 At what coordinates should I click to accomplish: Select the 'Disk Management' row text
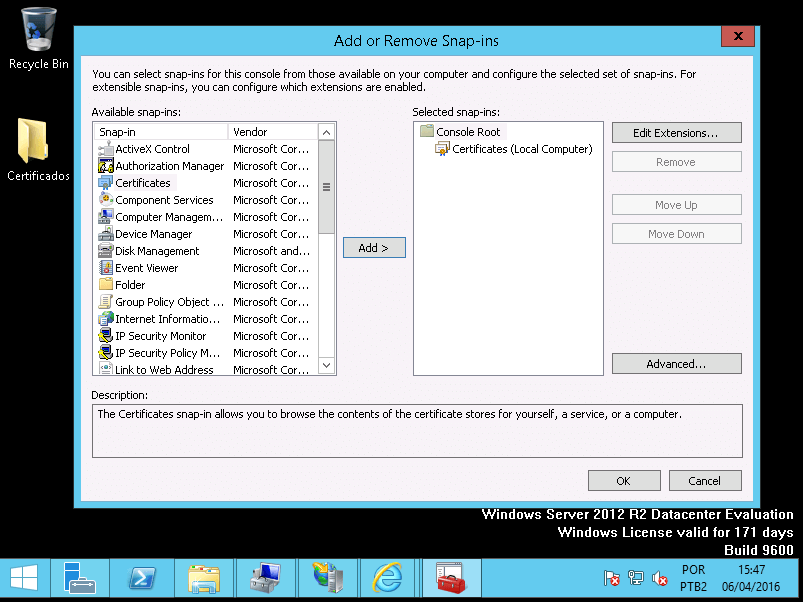(157, 251)
